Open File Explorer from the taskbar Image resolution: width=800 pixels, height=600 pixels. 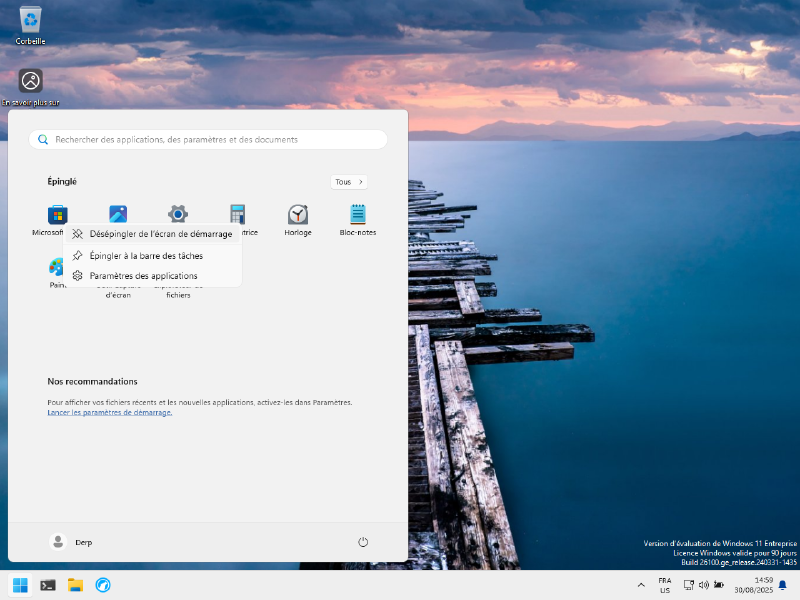click(75, 584)
